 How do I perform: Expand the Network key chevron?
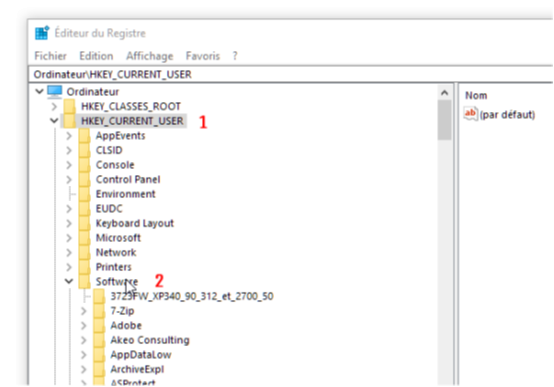[x=69, y=252]
